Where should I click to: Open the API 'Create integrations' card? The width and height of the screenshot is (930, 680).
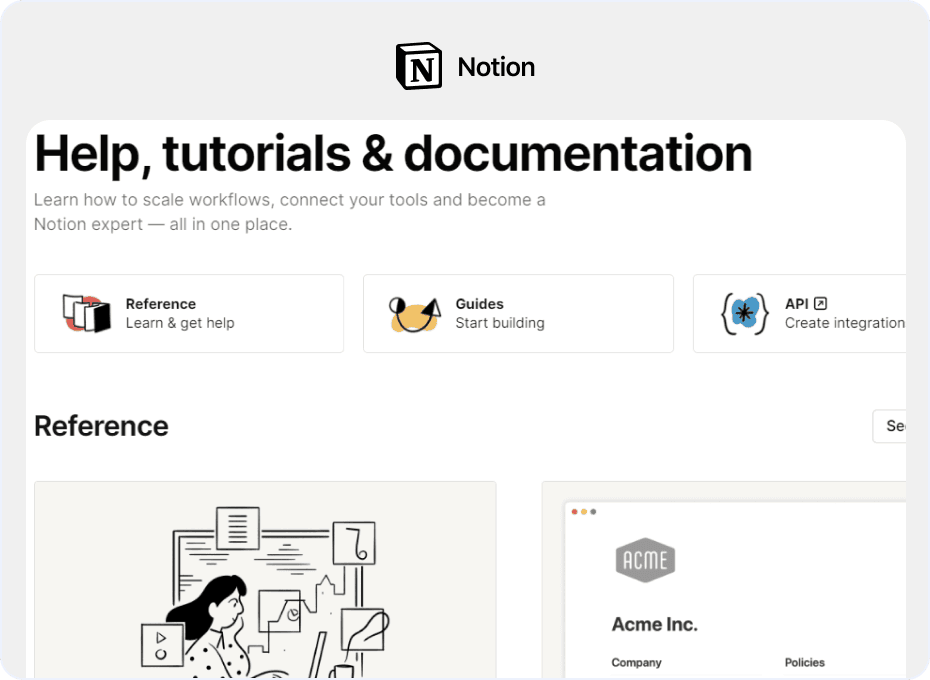[x=800, y=313]
